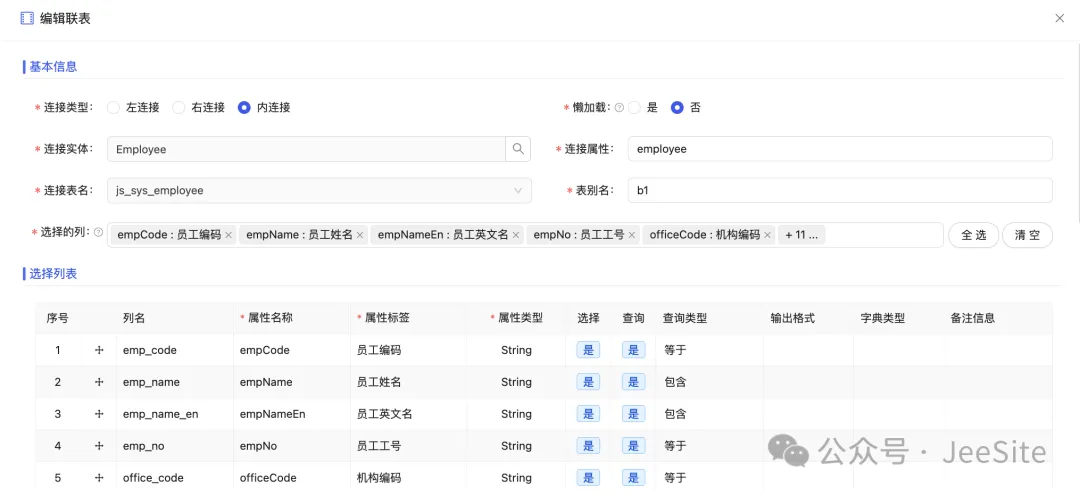1080x495 pixels.
Task: Click the 表别名 input field
Action: tap(839, 190)
